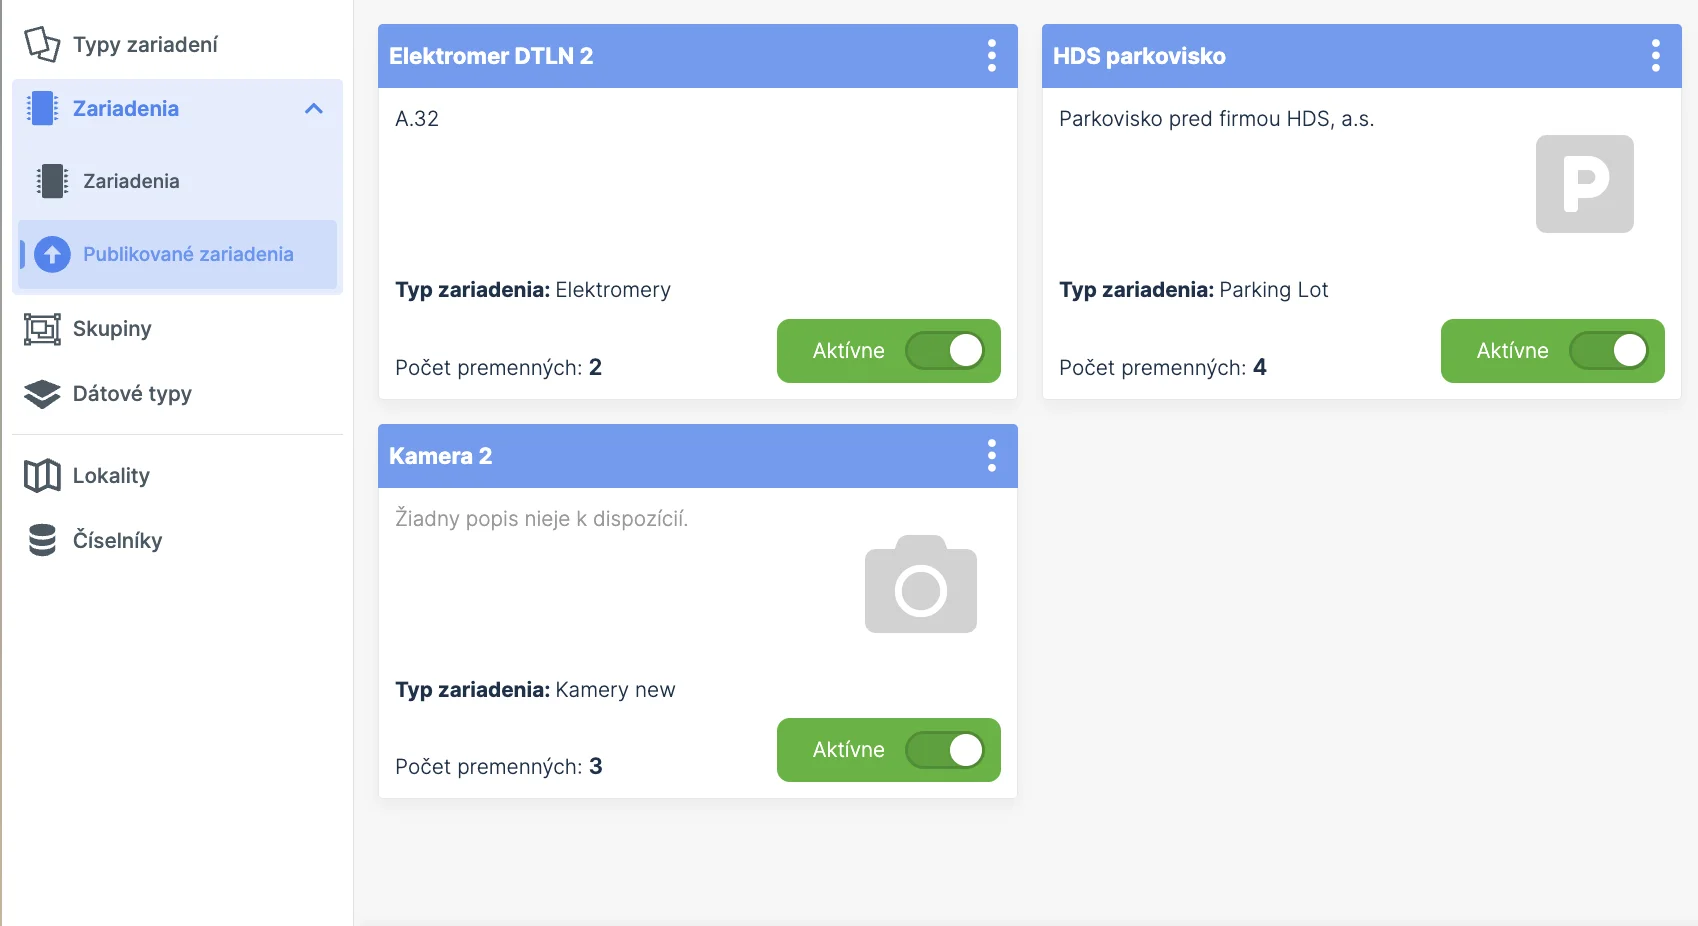Click the Dátové typy layers icon

[42, 394]
